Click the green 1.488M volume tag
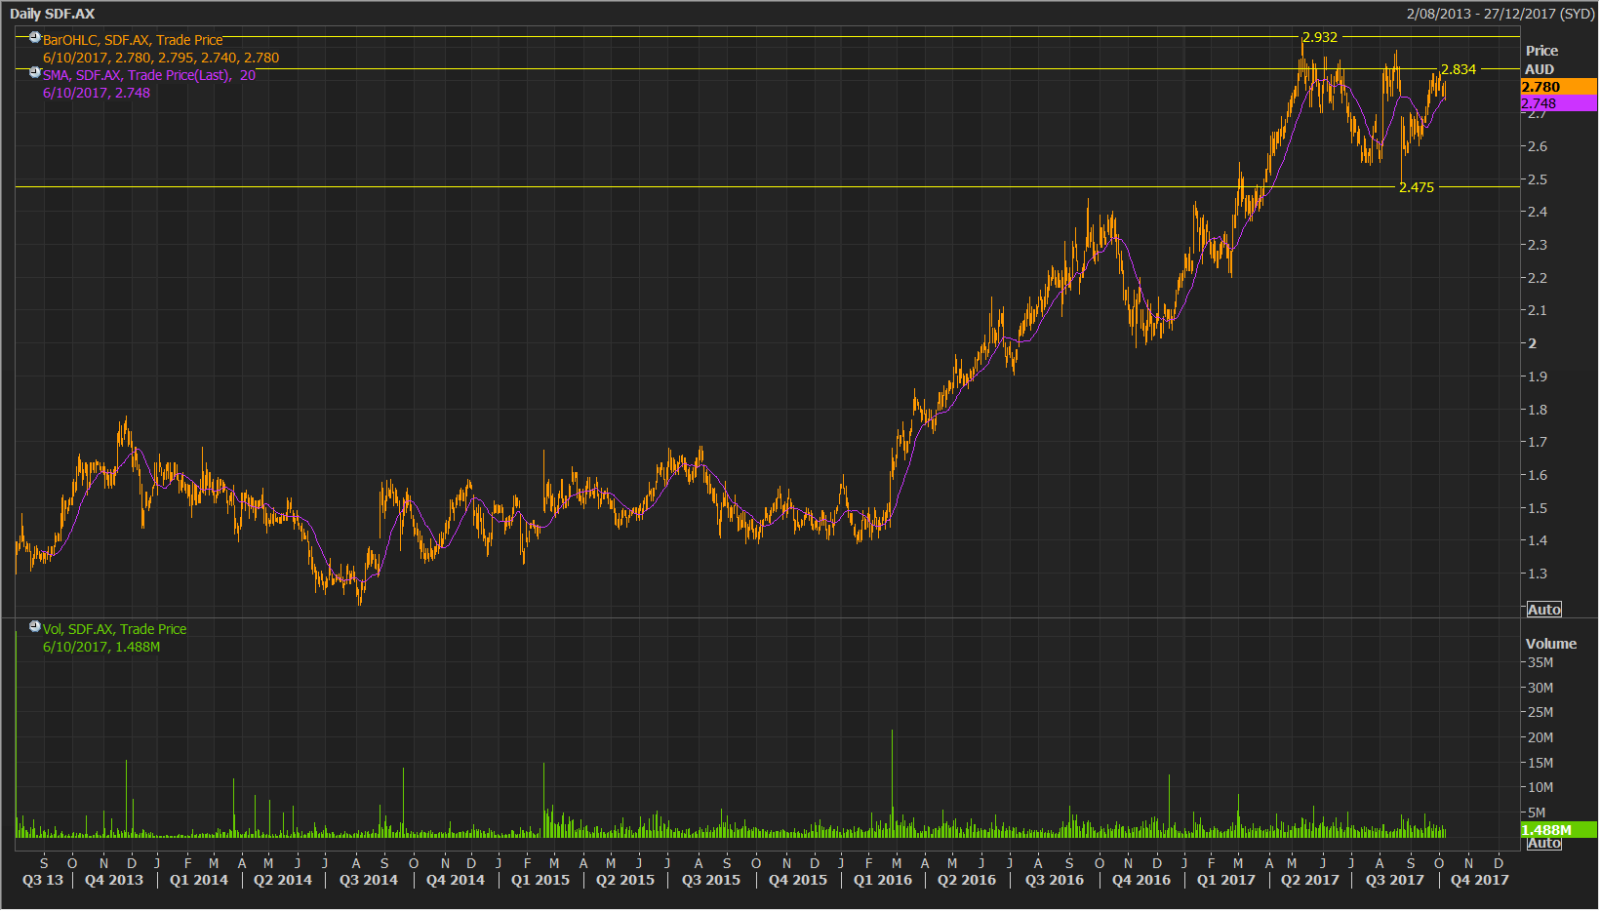Screen dimensions: 1600x911 click(1558, 830)
